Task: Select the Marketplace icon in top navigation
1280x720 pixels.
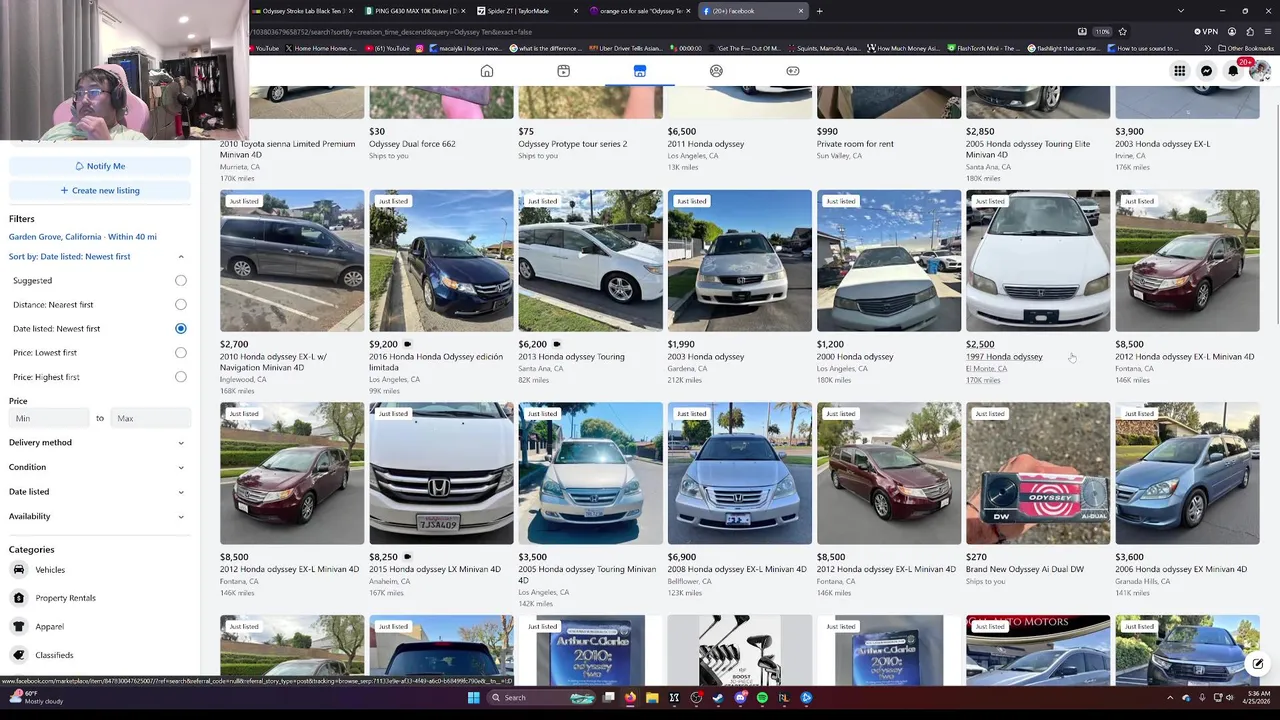Action: tap(640, 71)
